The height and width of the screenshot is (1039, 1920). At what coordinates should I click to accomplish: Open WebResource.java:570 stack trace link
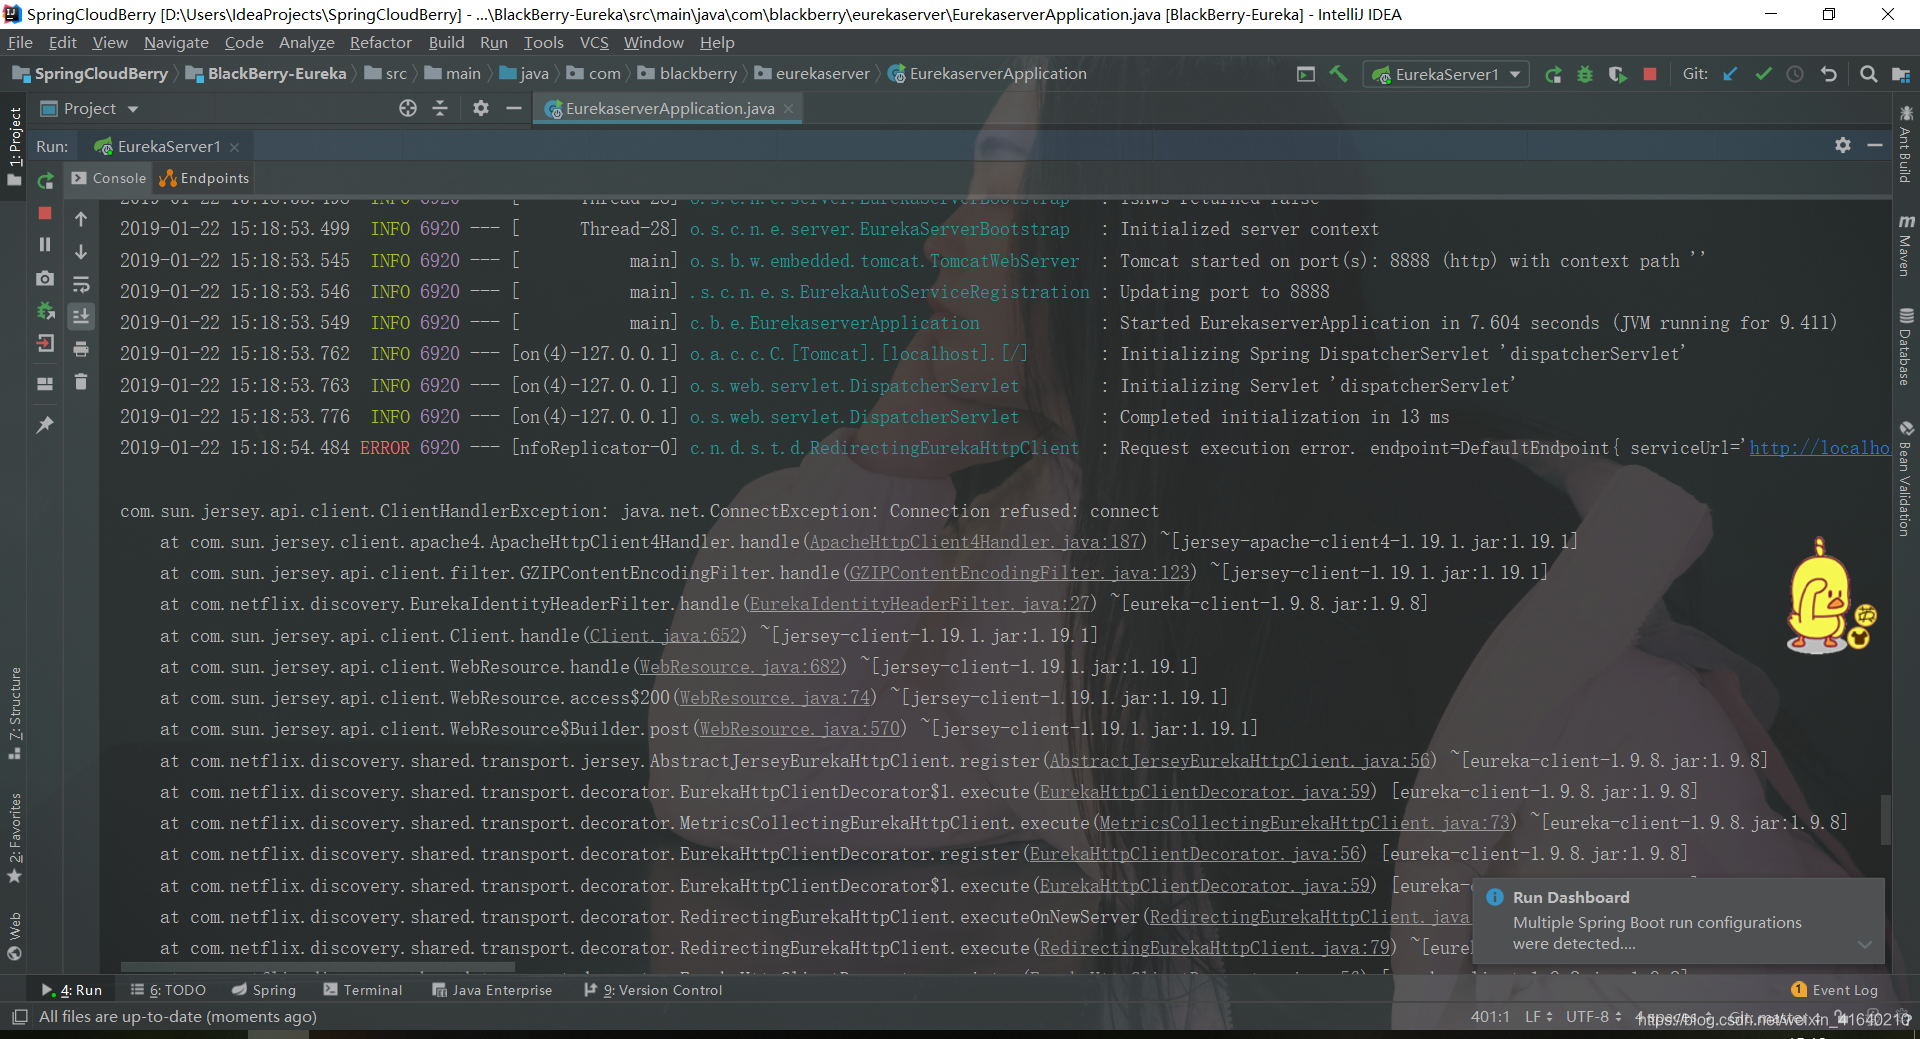pos(799,729)
